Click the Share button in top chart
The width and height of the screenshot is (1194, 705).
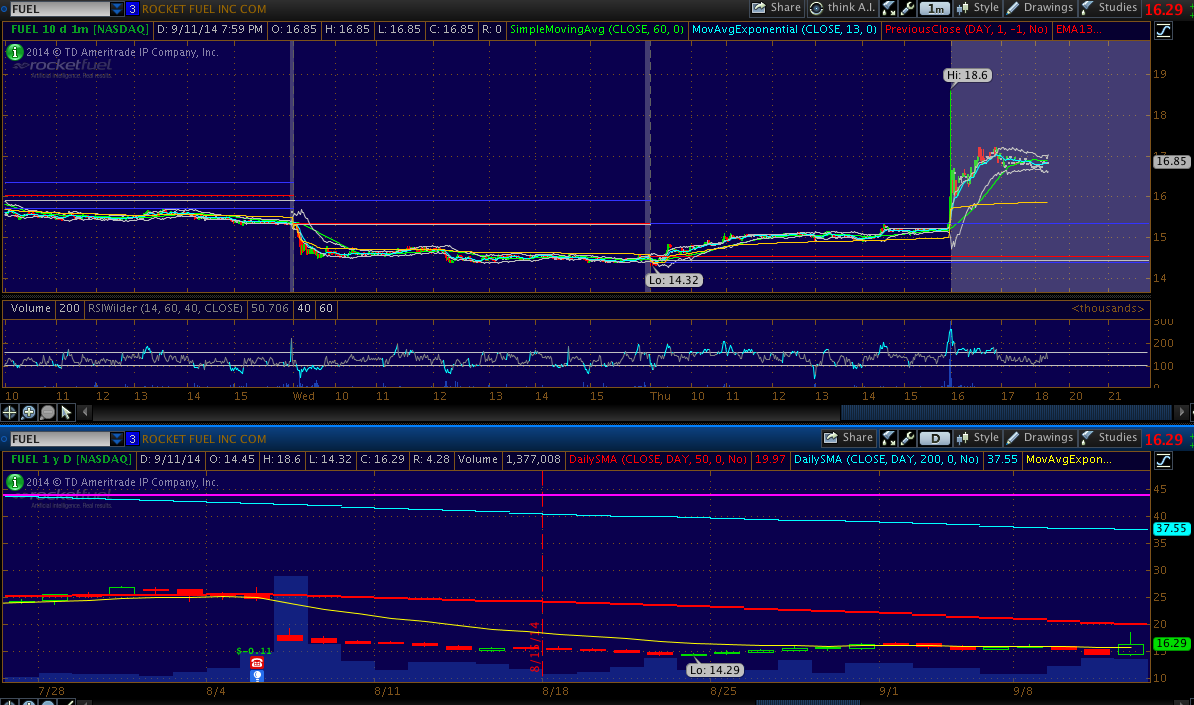(776, 8)
